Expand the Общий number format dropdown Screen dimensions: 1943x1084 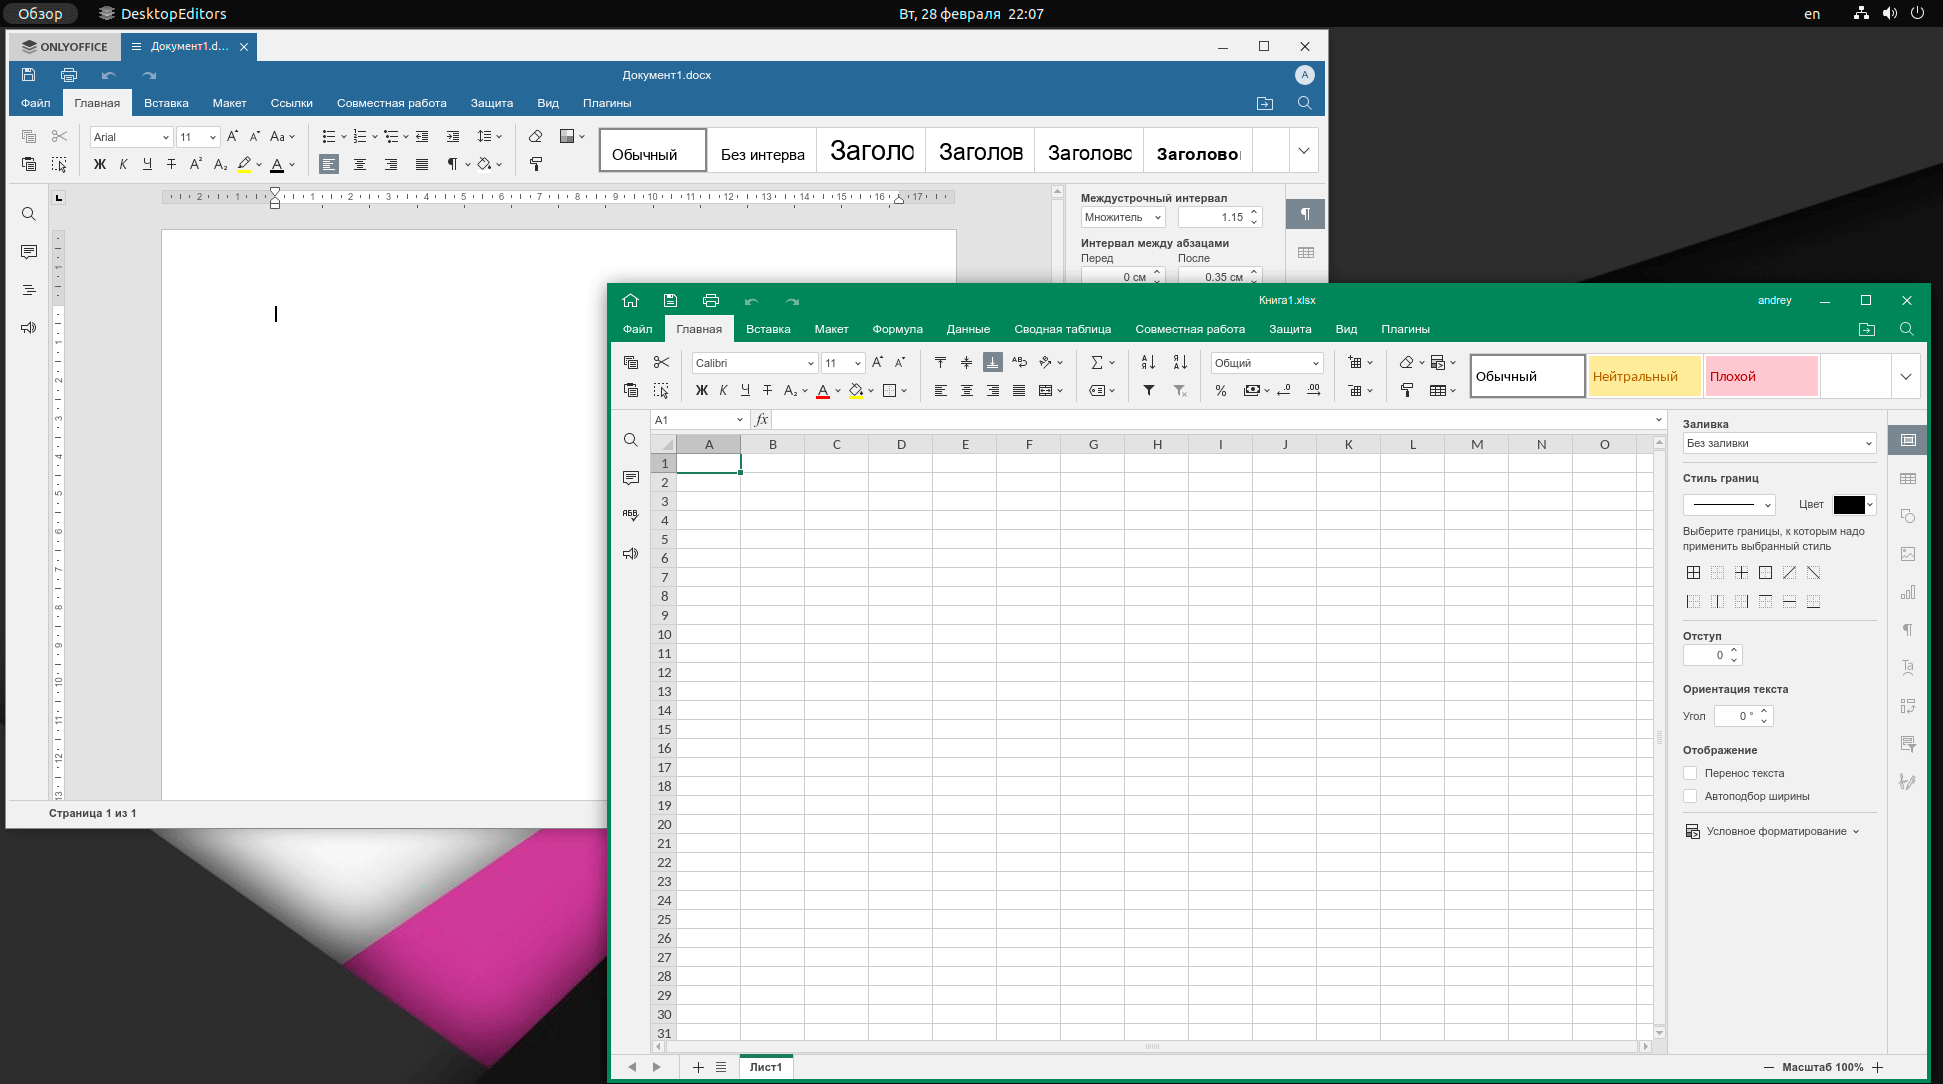(x=1267, y=363)
